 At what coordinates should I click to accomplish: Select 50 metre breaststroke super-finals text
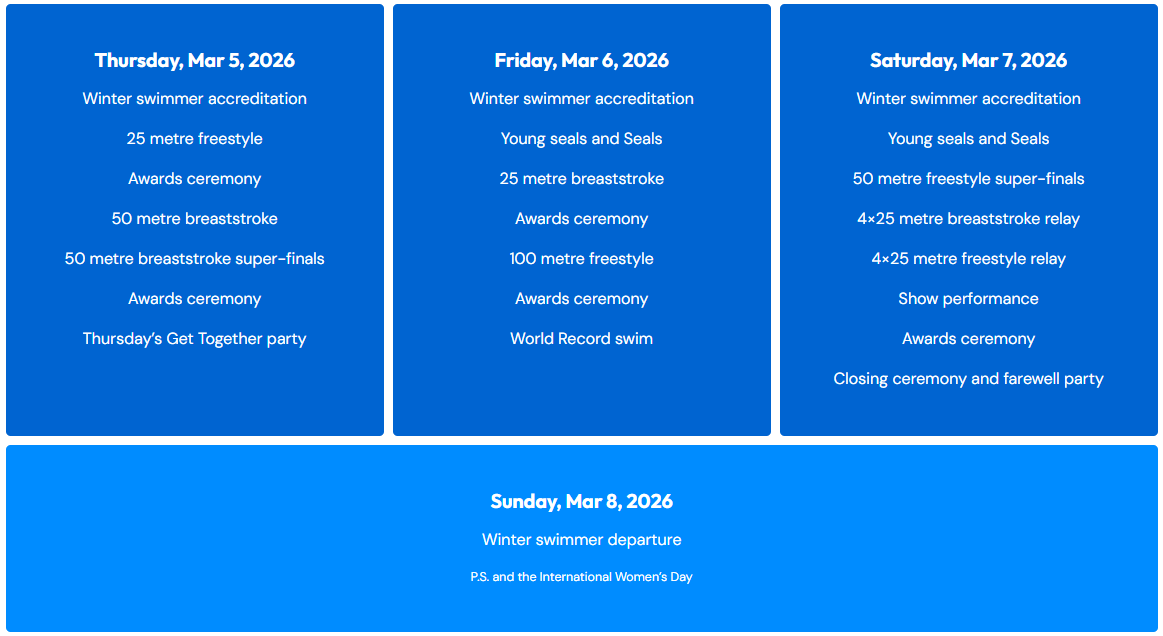(x=195, y=259)
